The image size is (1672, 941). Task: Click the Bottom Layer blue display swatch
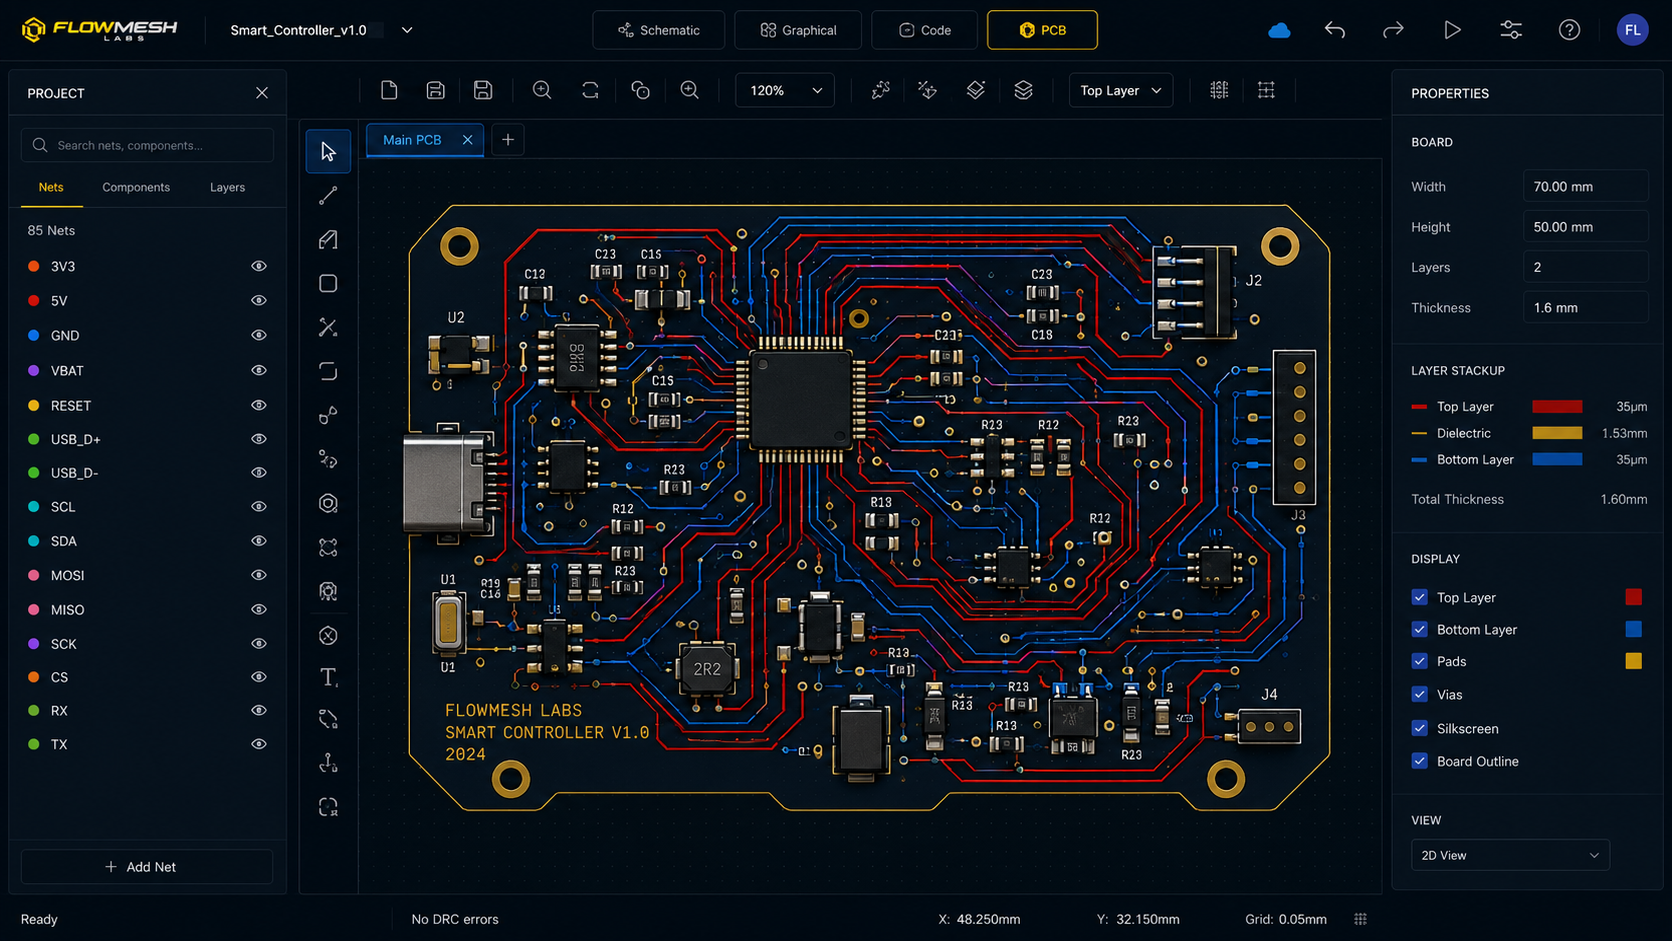point(1634,629)
